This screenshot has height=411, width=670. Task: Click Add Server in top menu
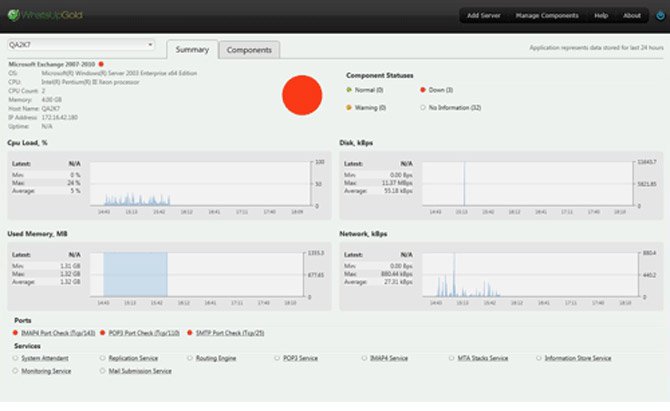tap(483, 15)
